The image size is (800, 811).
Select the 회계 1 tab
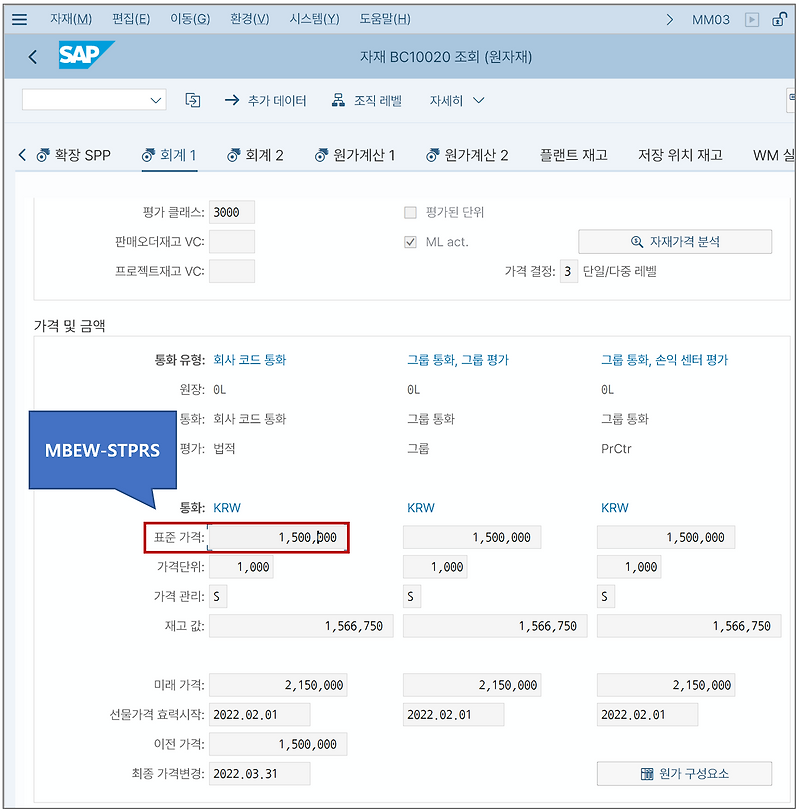[169, 155]
